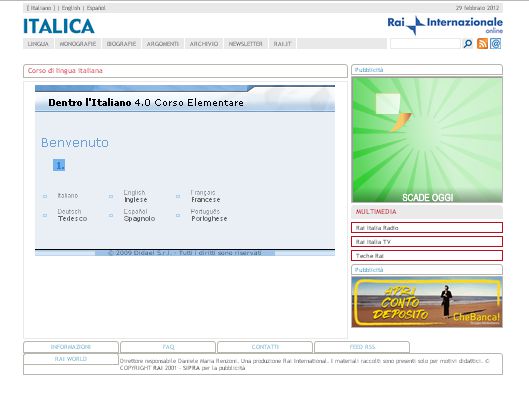This screenshot has width=529, height=396.
Task: Choose Français Francese course language
Action: [205, 196]
